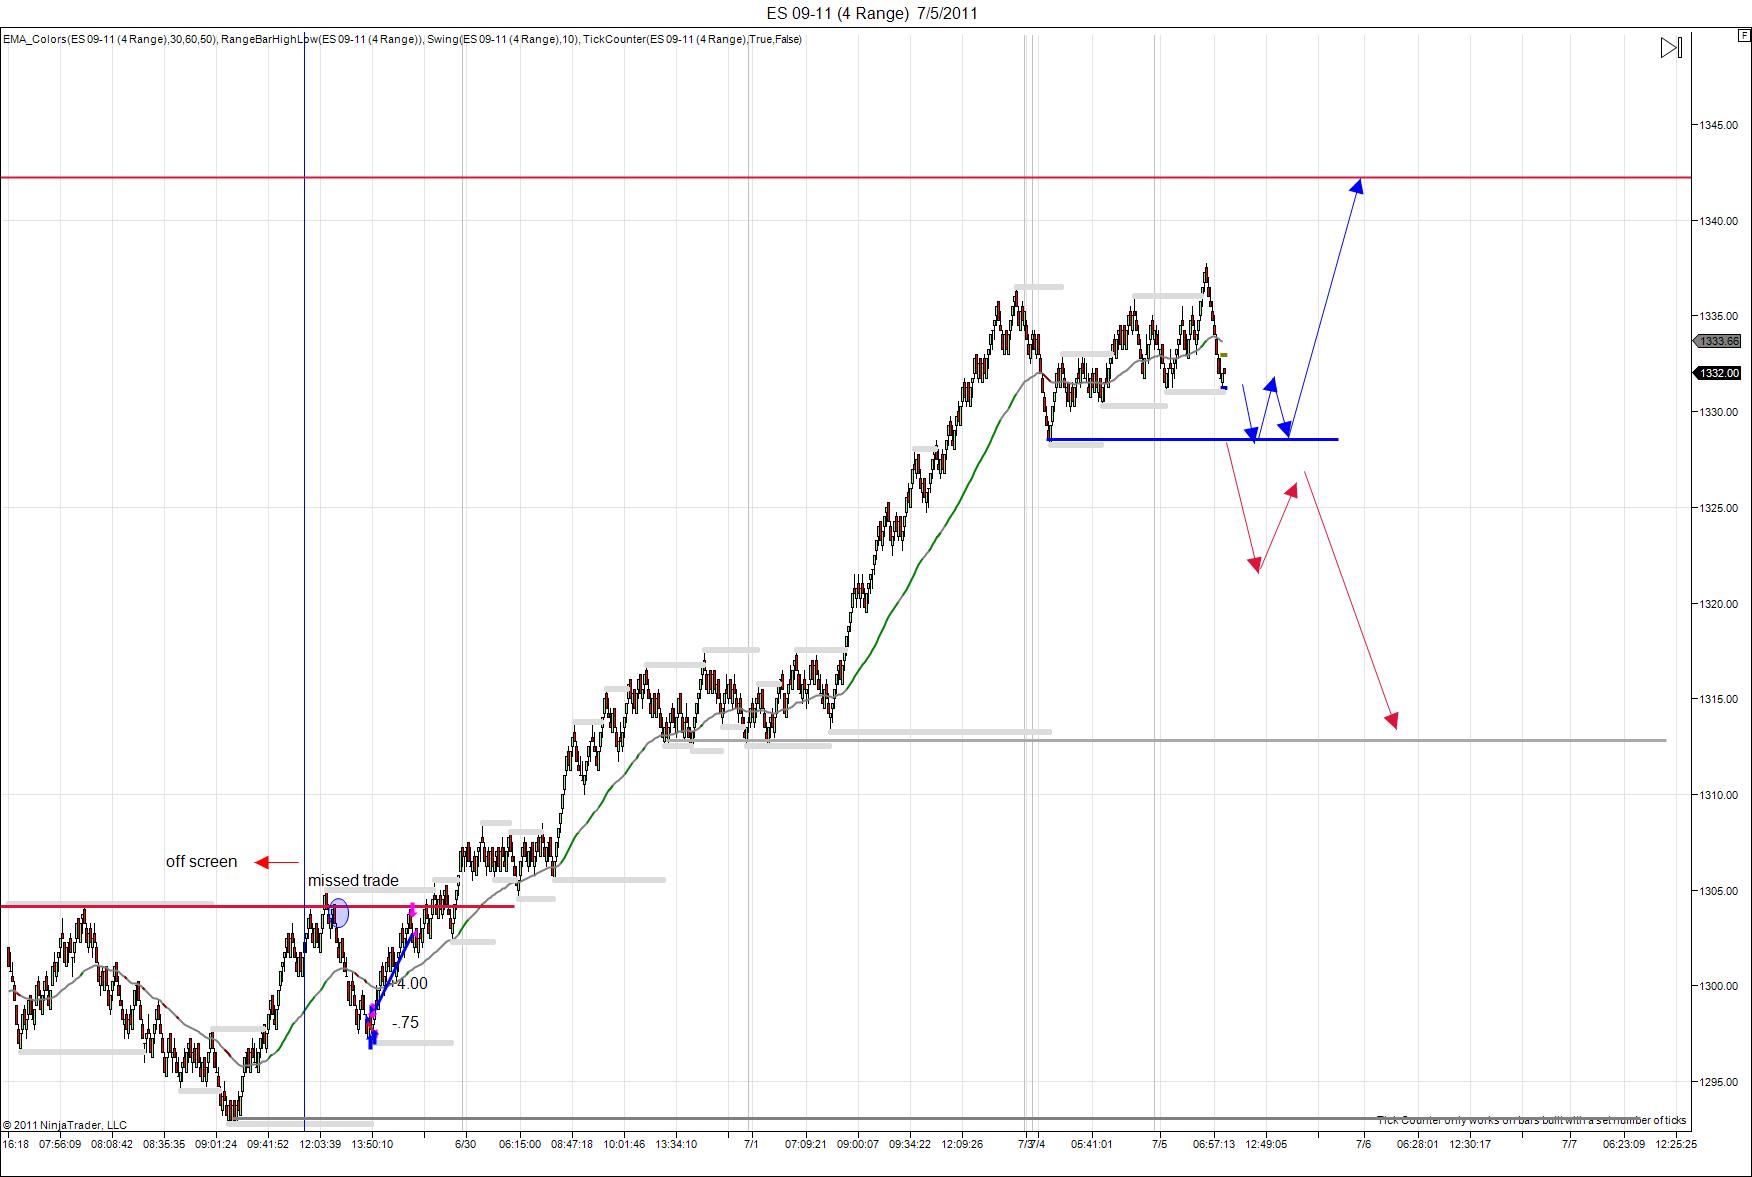Click the 6/30 date label

pos(465,1144)
